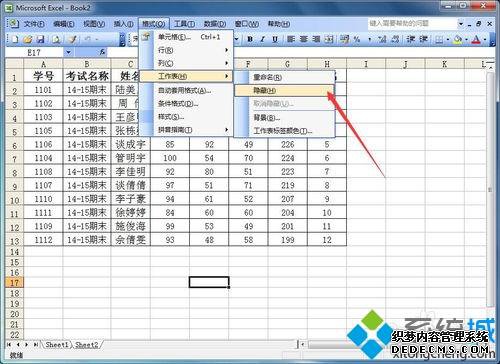The image size is (500, 364).
Task: Click the last-sheet tab navigation arrow
Action: [x=36, y=344]
